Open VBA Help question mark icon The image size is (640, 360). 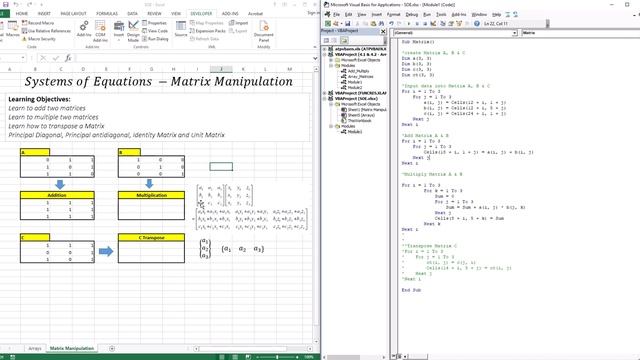(477, 24)
